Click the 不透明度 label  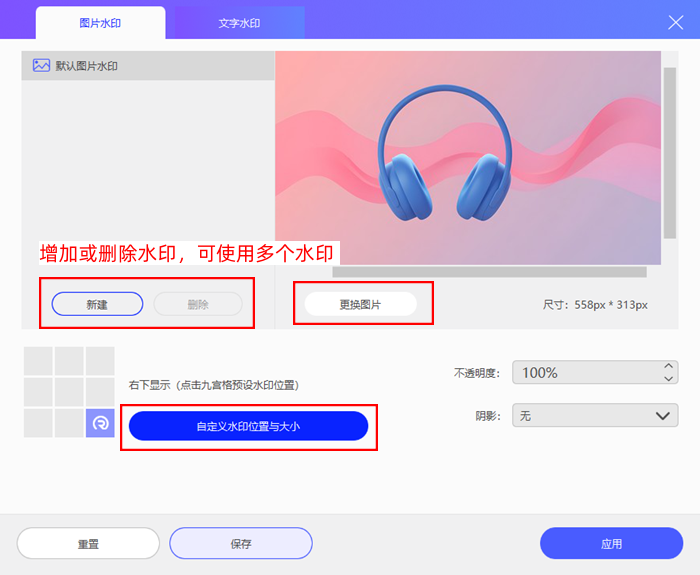tap(477, 373)
